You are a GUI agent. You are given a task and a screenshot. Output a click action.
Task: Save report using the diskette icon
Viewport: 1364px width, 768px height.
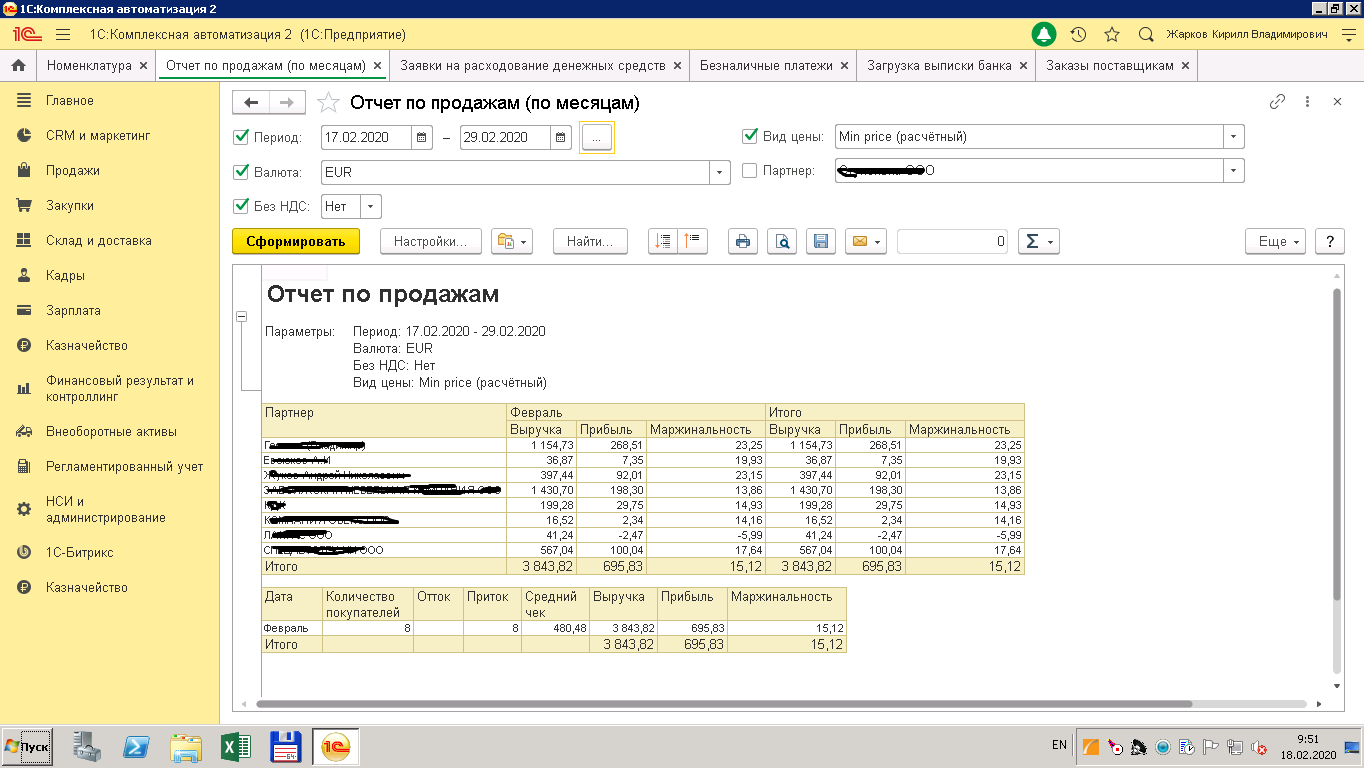tap(820, 241)
